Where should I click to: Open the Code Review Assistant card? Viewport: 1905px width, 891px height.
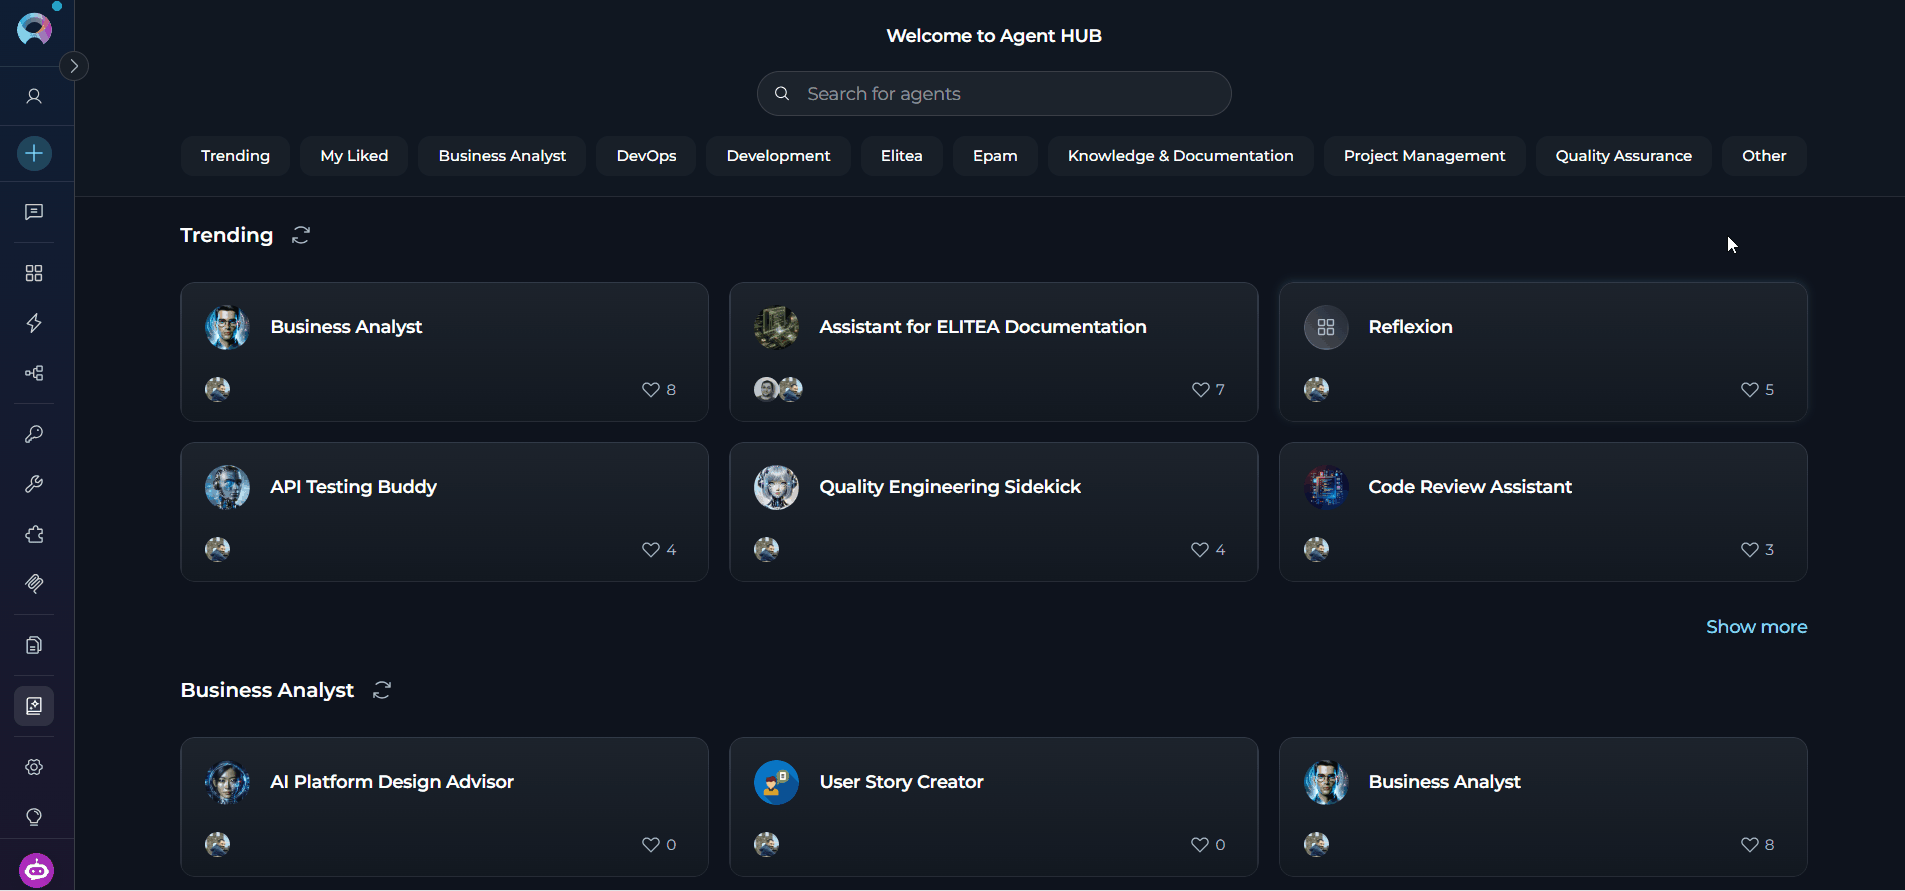(1542, 512)
